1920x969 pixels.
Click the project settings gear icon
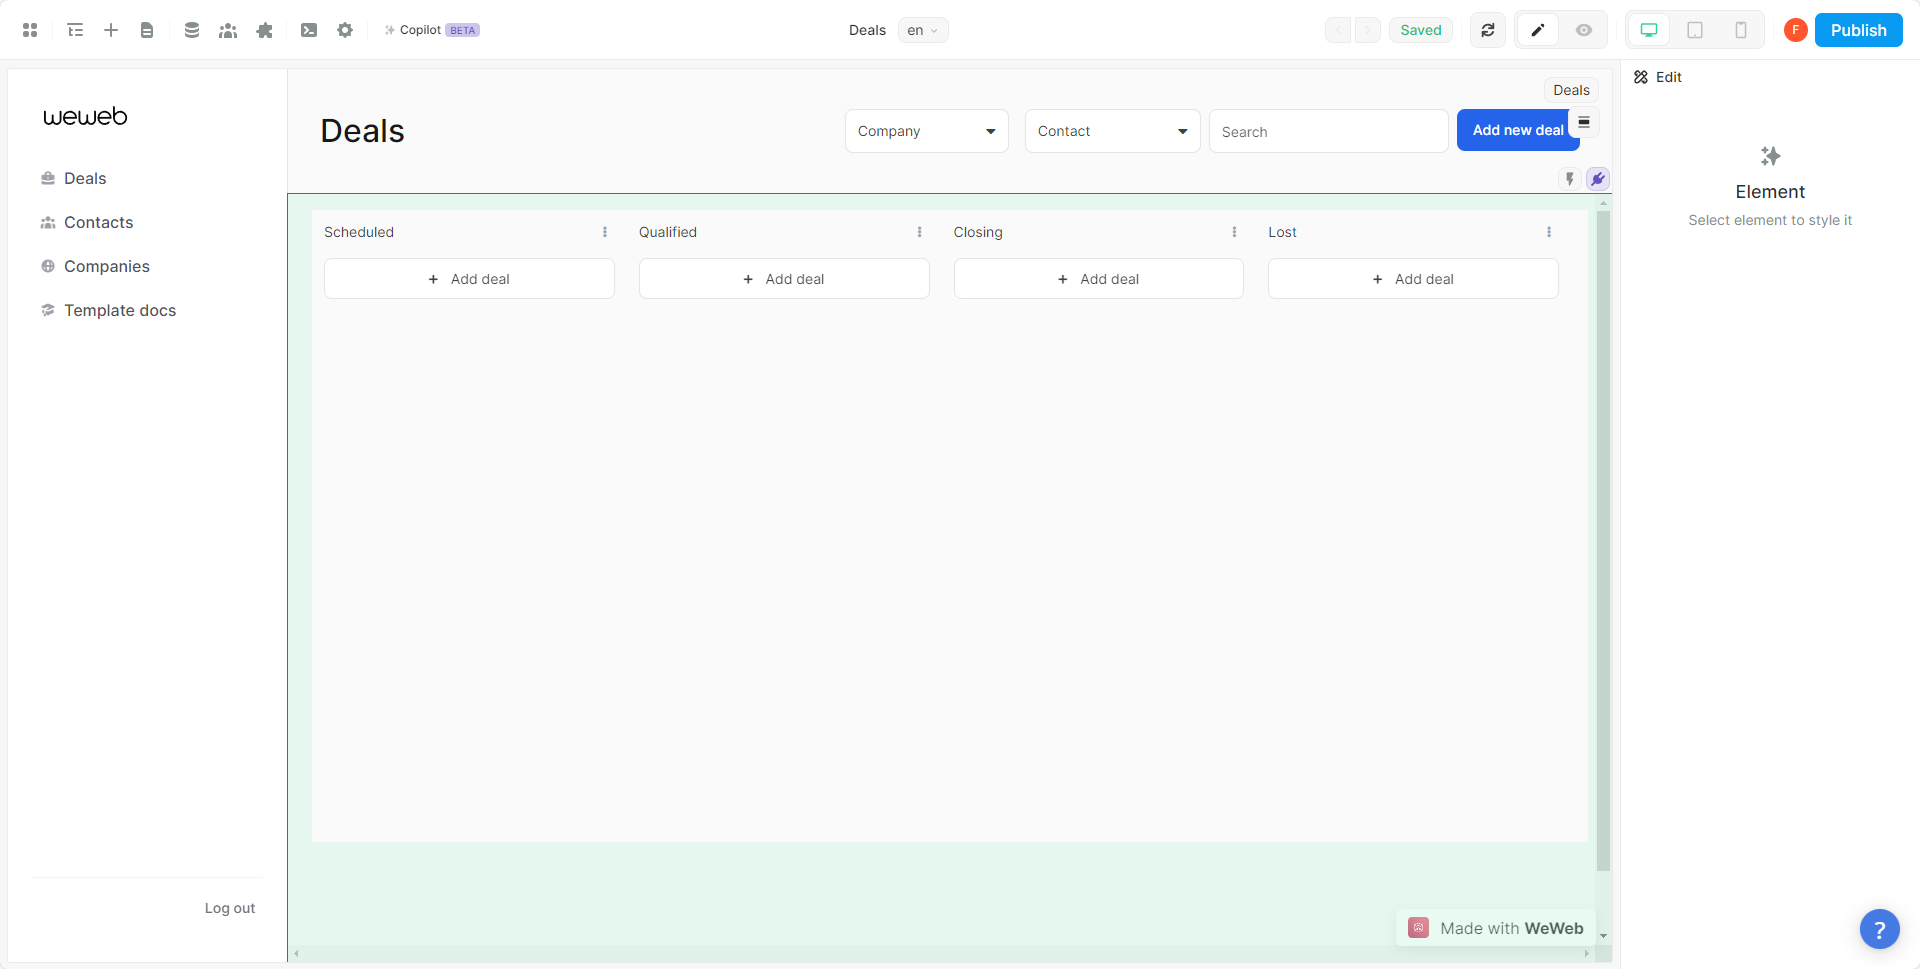345,30
